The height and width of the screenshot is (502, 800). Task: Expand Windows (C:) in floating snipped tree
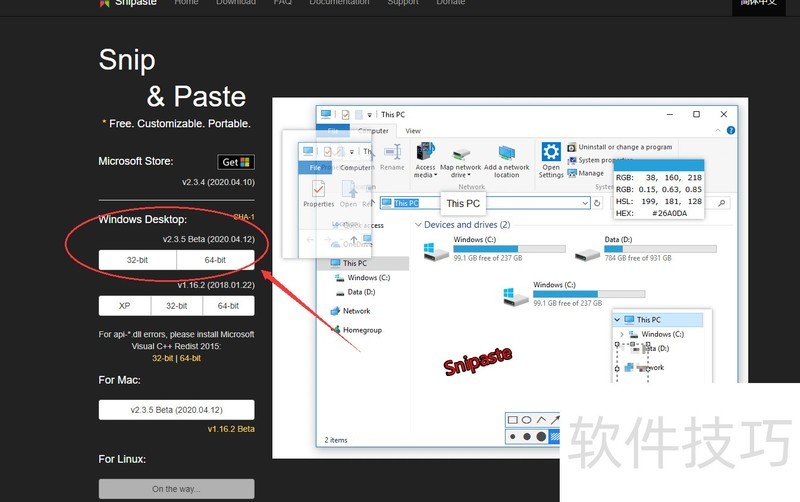[x=621, y=334]
